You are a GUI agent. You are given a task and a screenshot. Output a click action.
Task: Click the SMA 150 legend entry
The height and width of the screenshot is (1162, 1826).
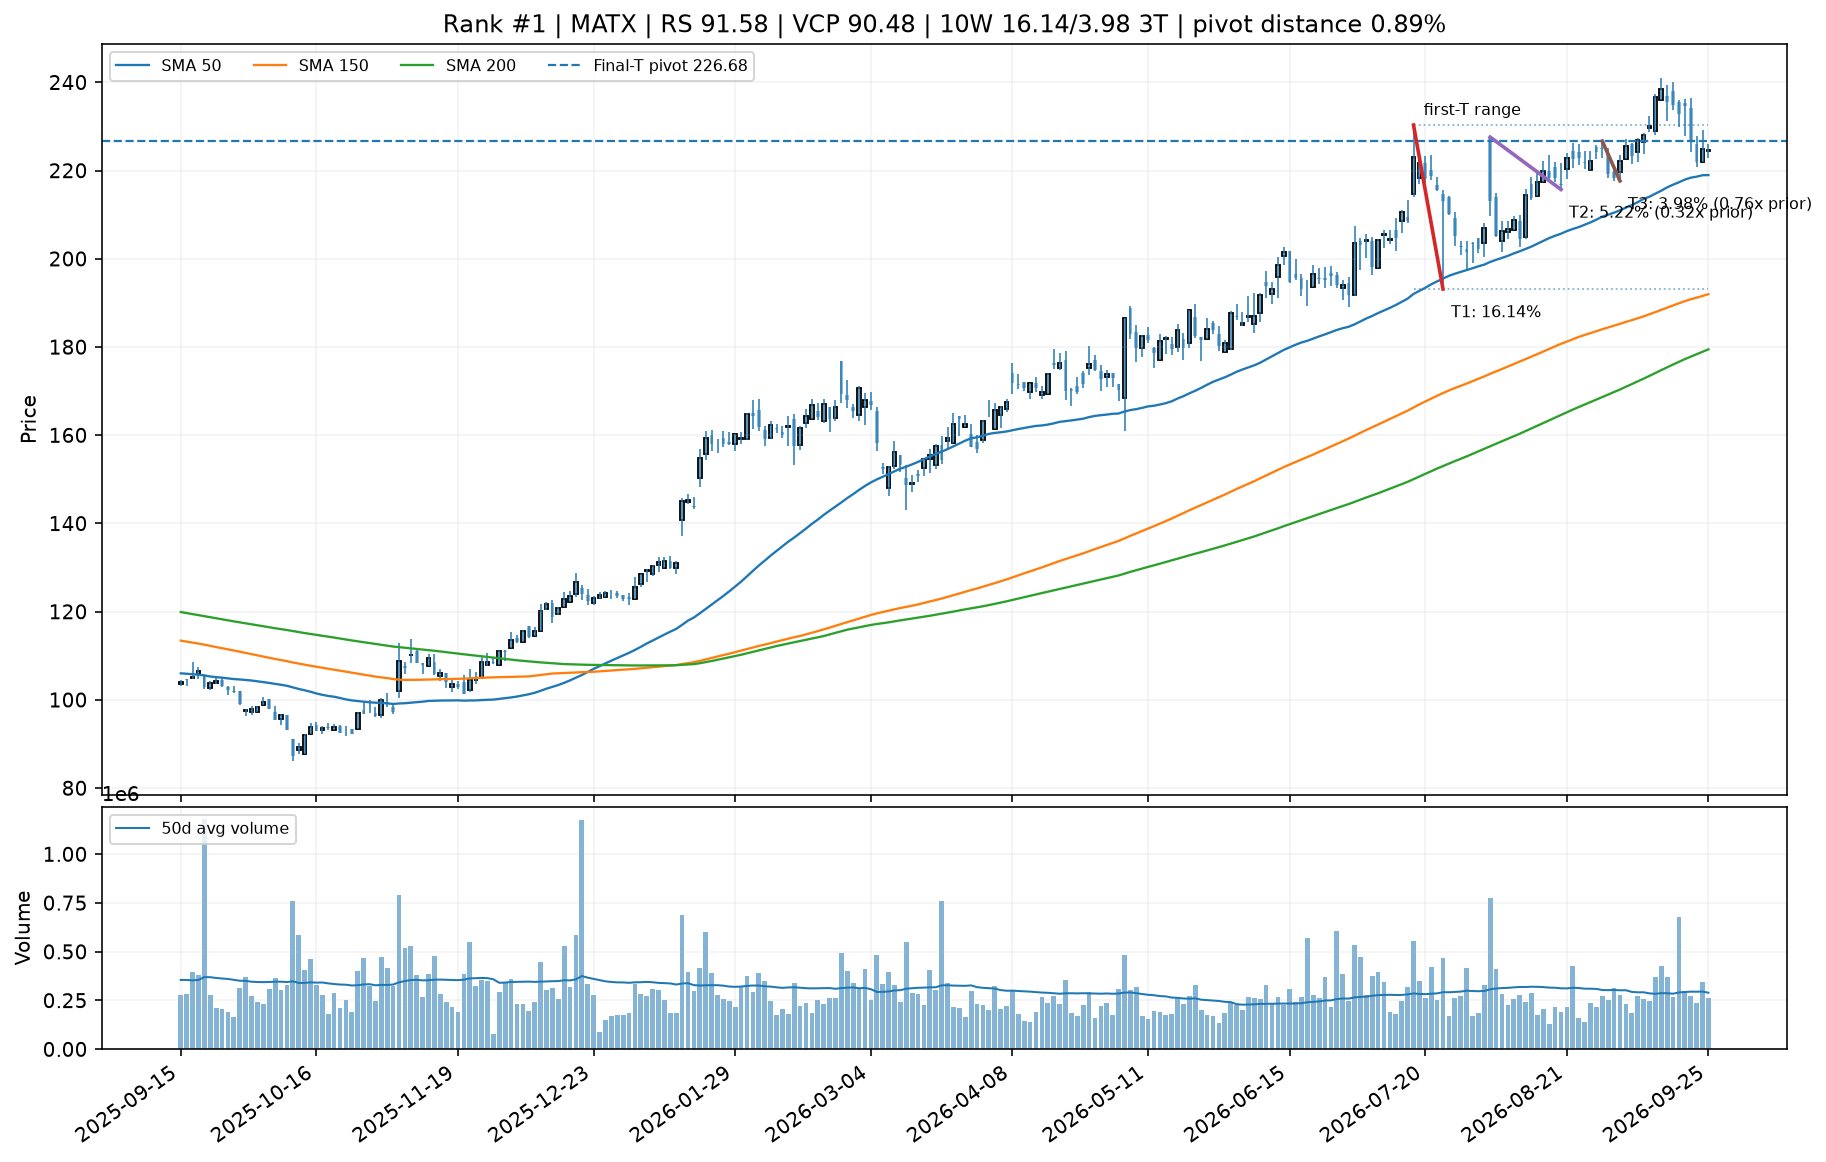tap(309, 66)
